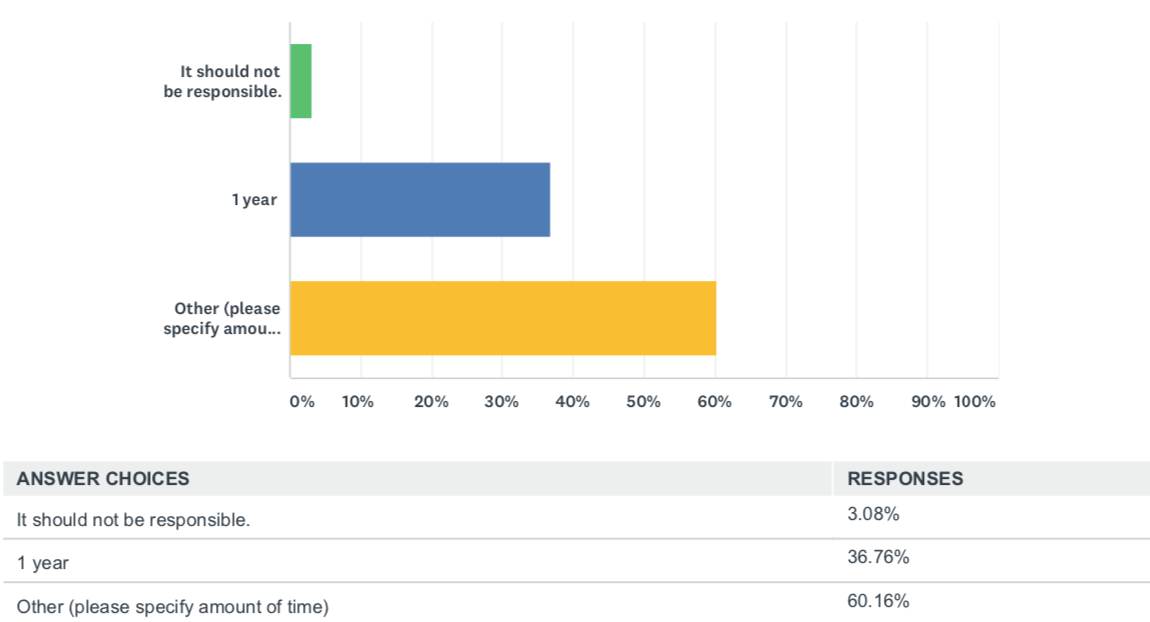
Task: Click the blue '1 year' bar
Action: tap(420, 199)
